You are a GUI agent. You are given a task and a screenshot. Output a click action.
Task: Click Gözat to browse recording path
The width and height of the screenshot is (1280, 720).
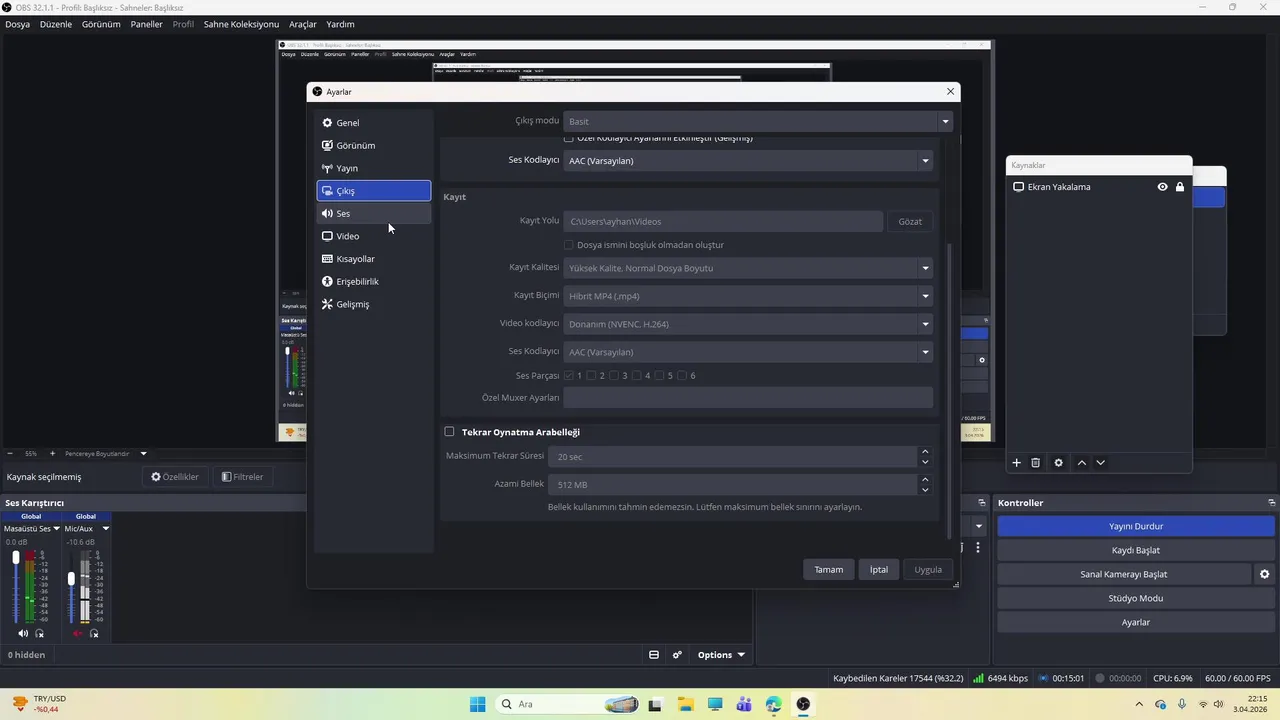910,221
